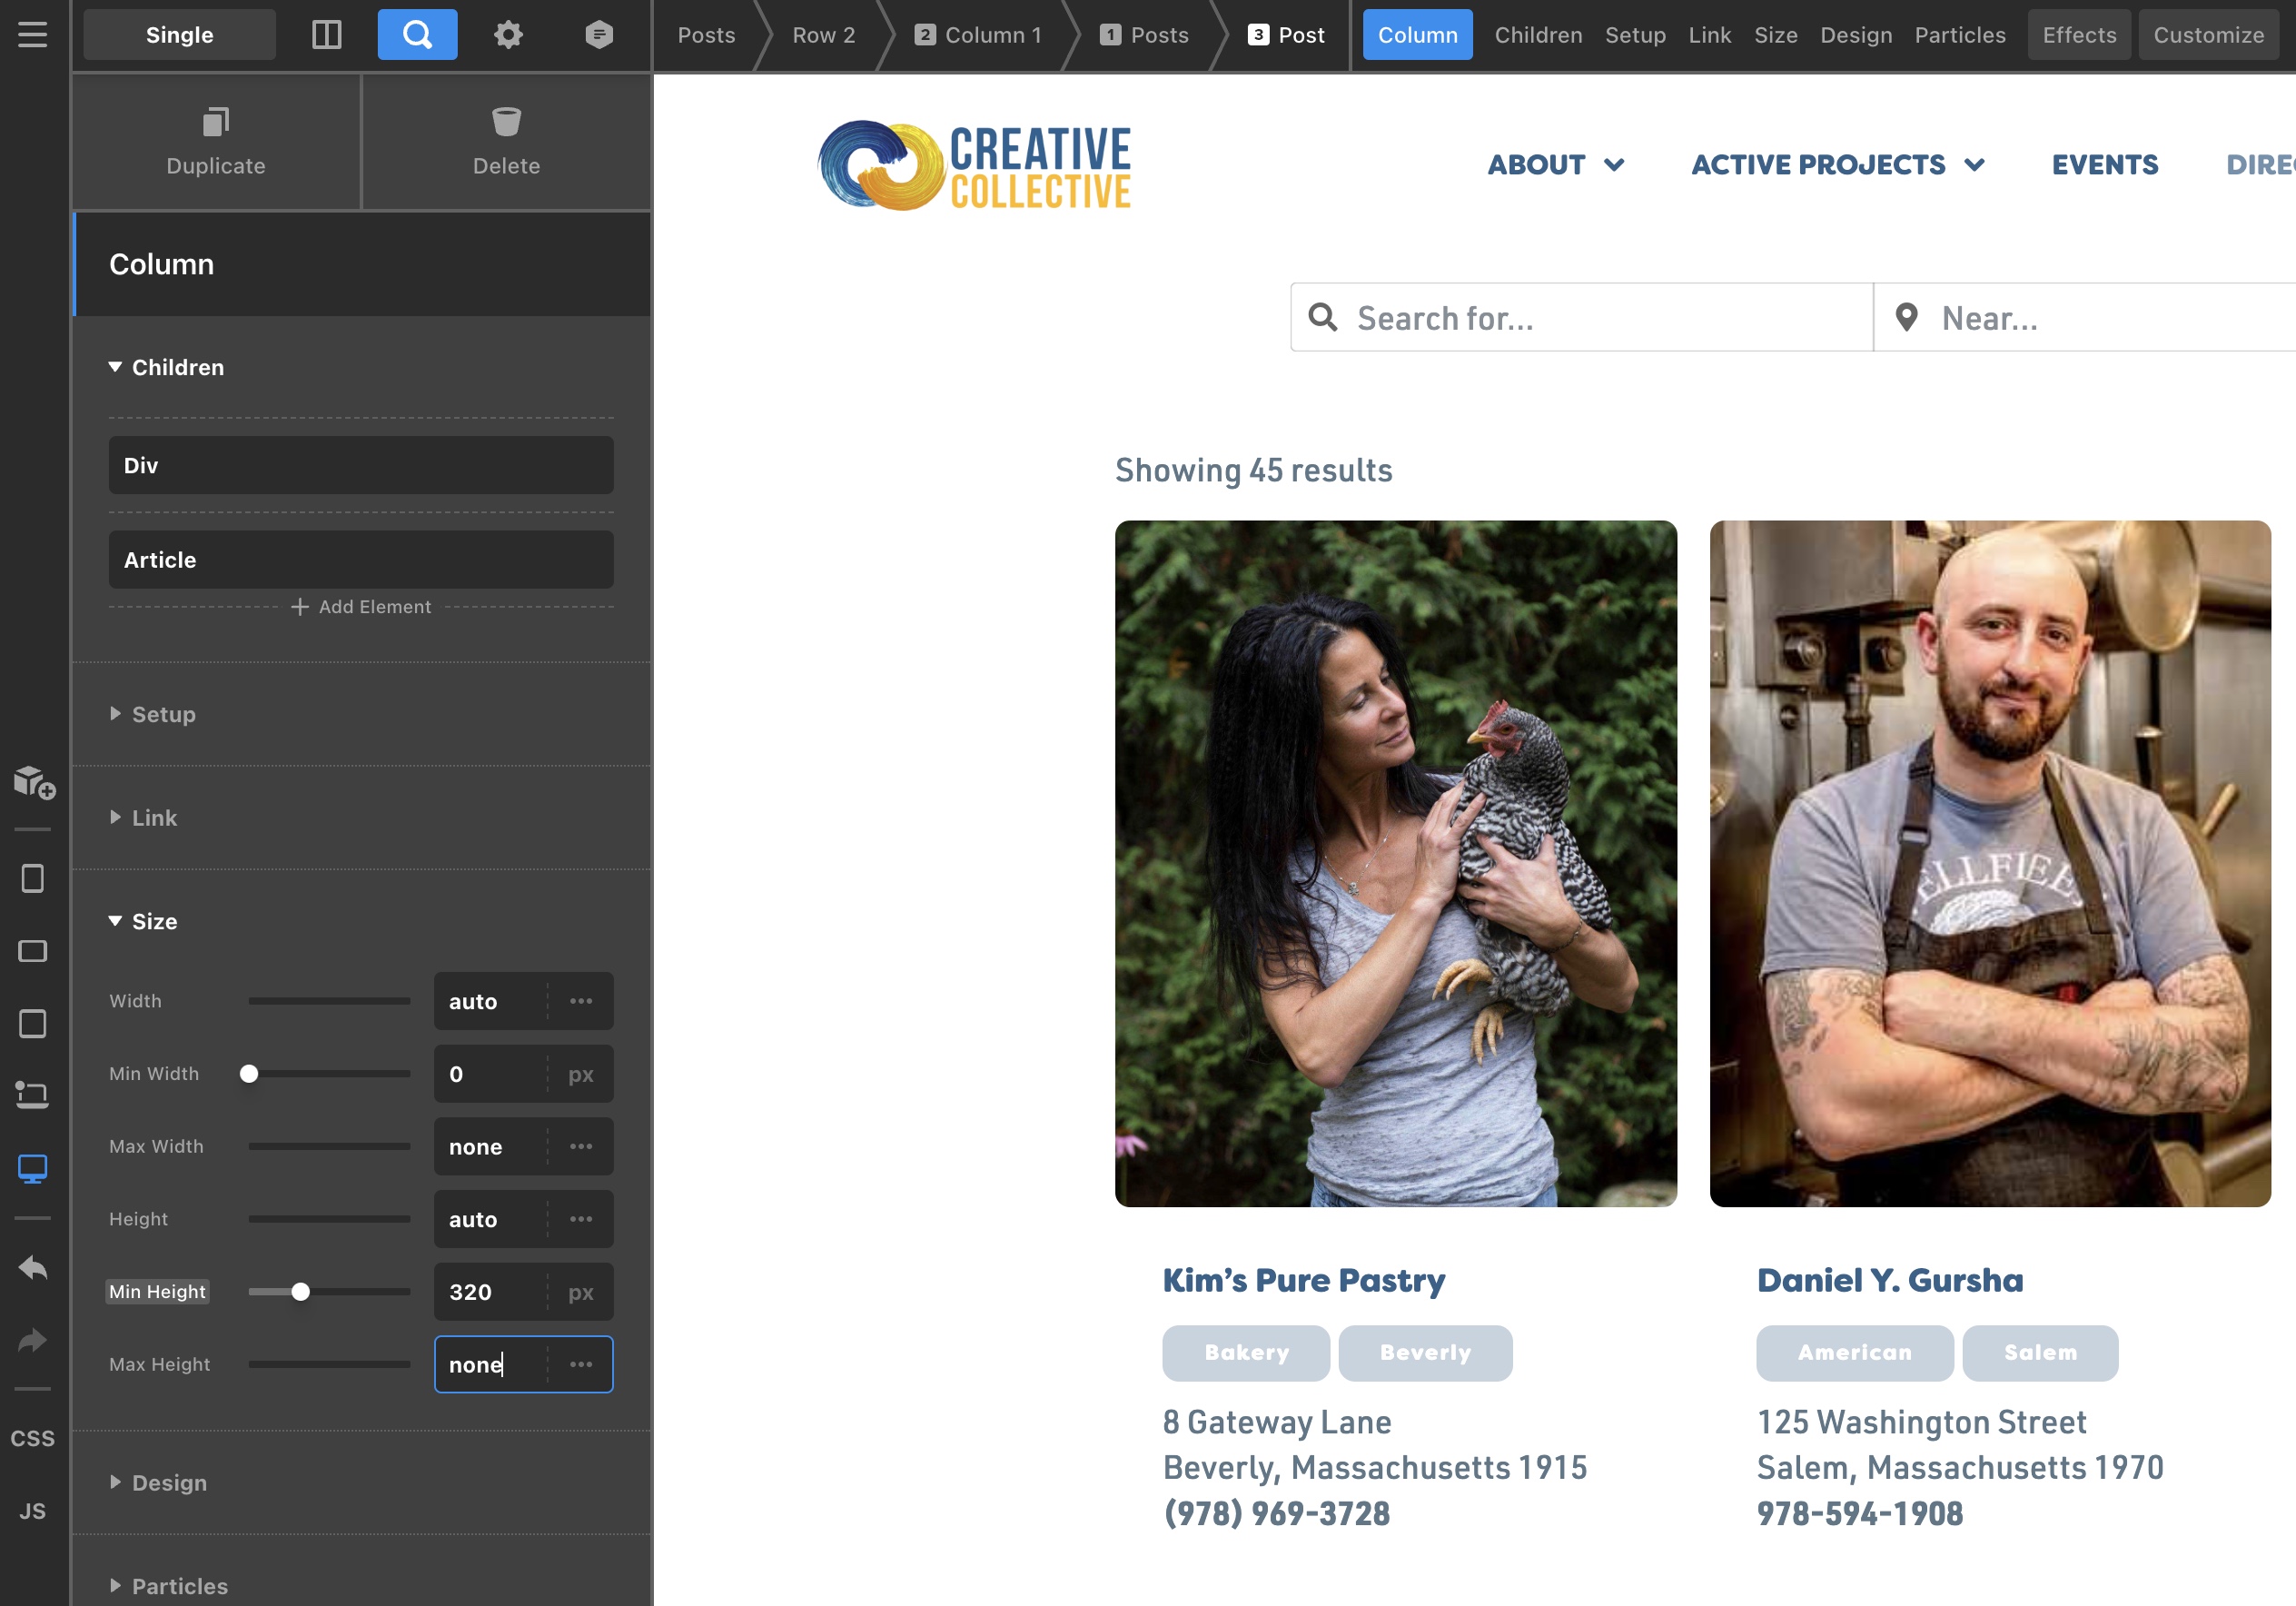Click the Min Height slider handle
The width and height of the screenshot is (2296, 1606).
point(300,1292)
